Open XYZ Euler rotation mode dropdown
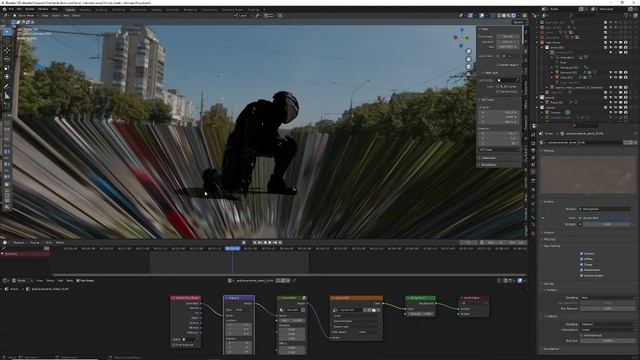Screen dimensions: 640x360 tap(499, 150)
